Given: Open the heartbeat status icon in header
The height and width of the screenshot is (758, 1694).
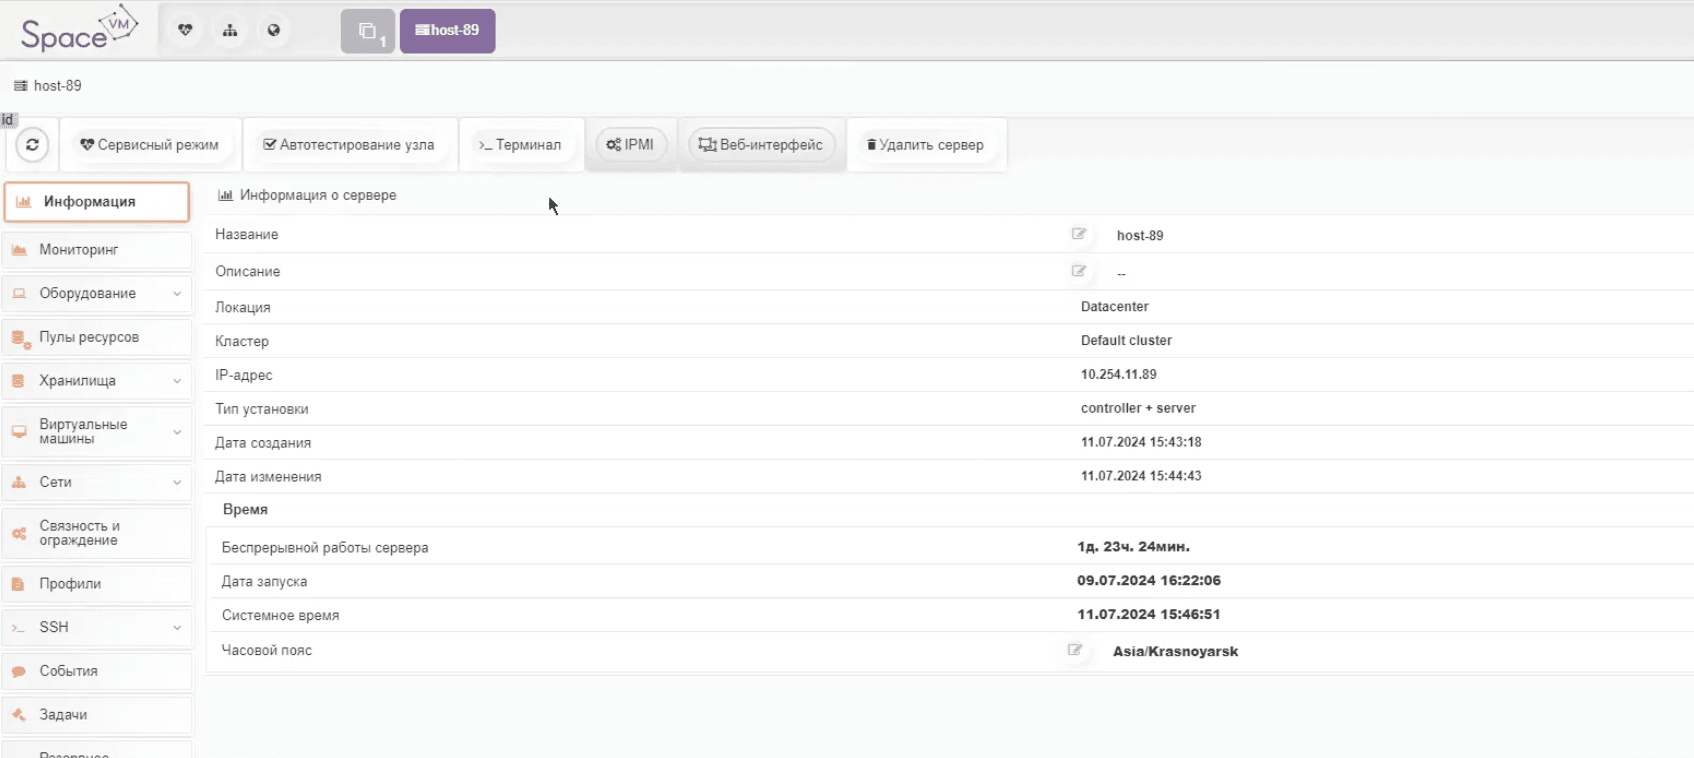Looking at the screenshot, I should (x=185, y=30).
